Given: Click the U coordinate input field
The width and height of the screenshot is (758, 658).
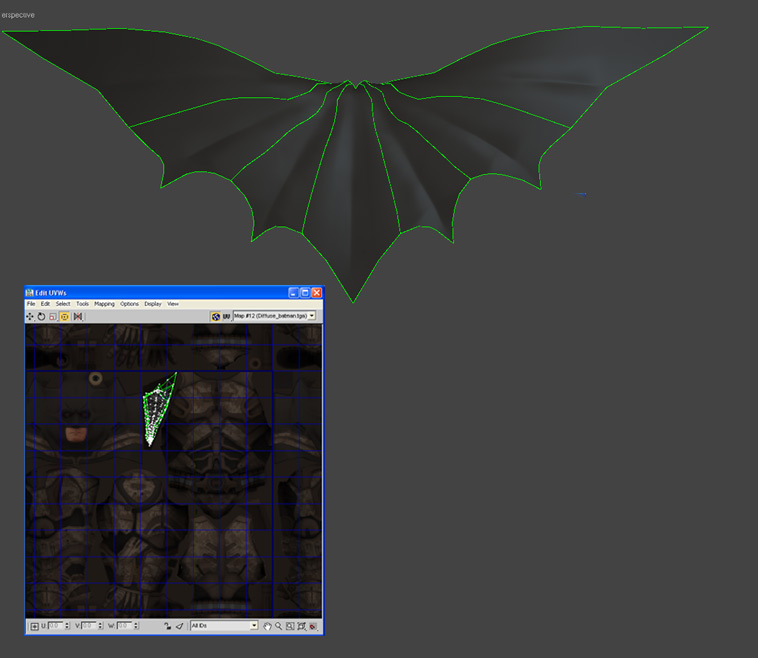Looking at the screenshot, I should click(56, 626).
